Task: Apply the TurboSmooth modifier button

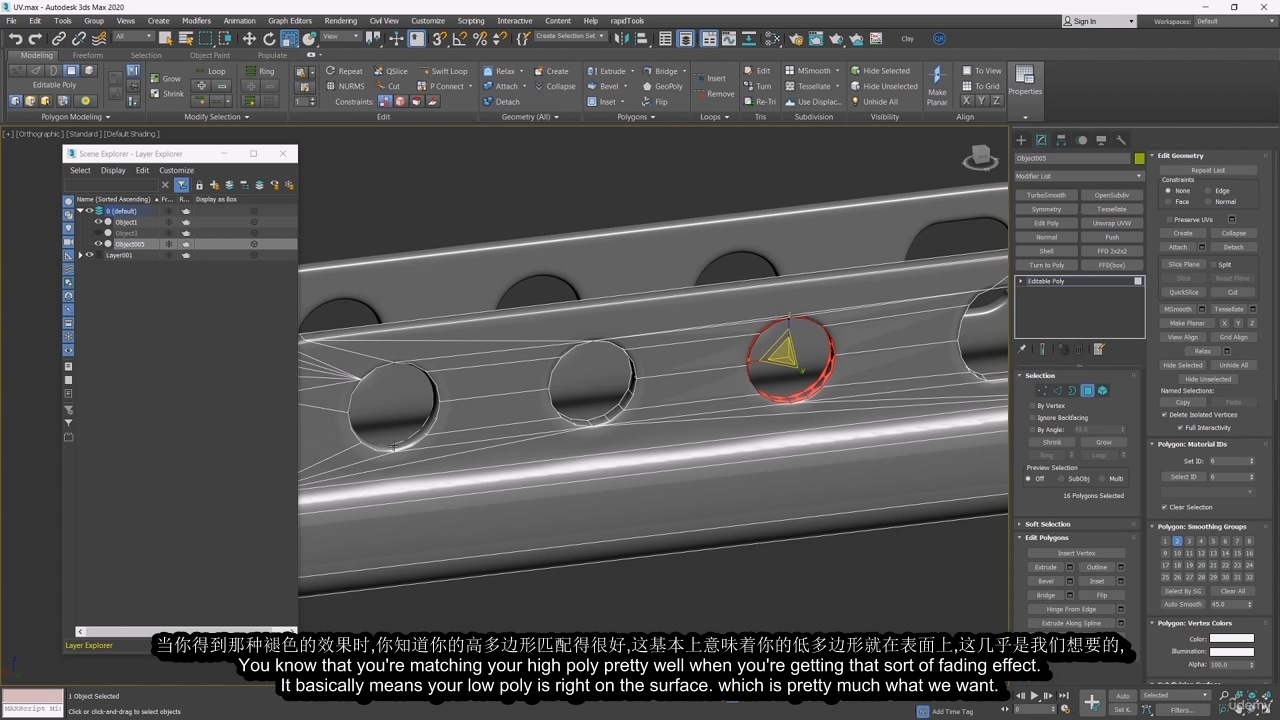Action: (1046, 196)
